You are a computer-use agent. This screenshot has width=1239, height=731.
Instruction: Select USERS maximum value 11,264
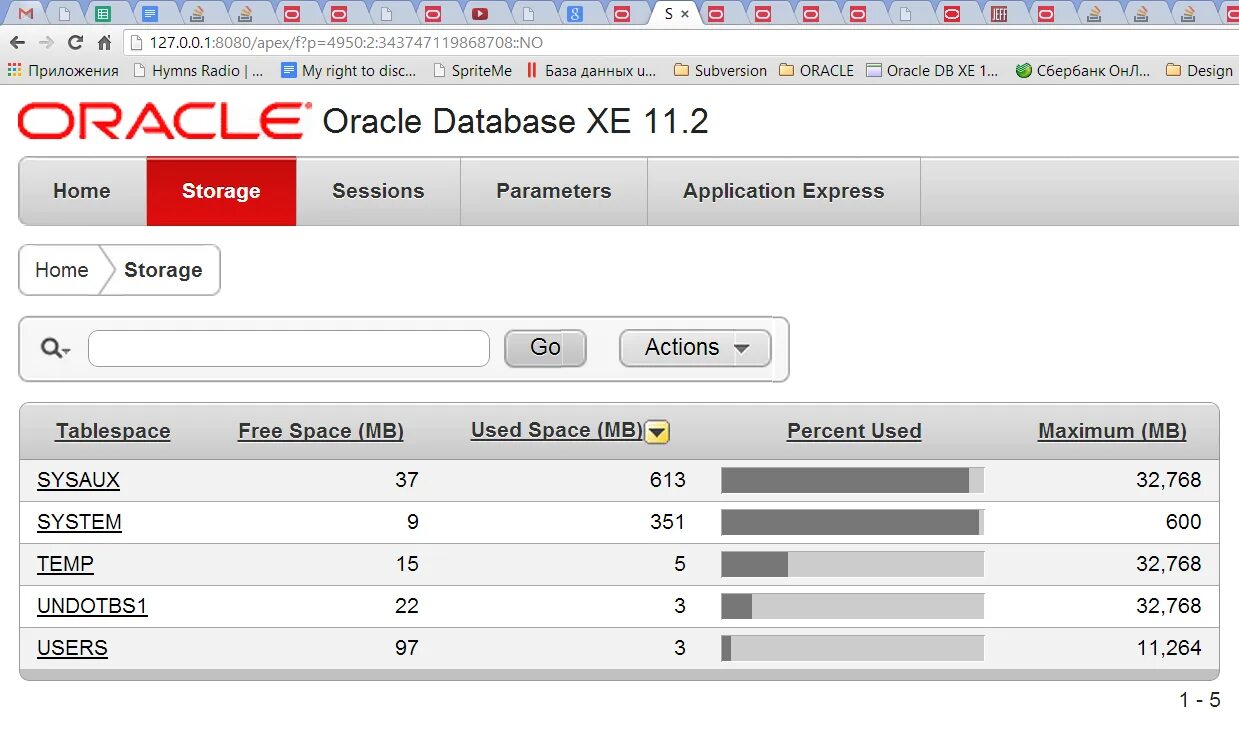pos(1169,648)
